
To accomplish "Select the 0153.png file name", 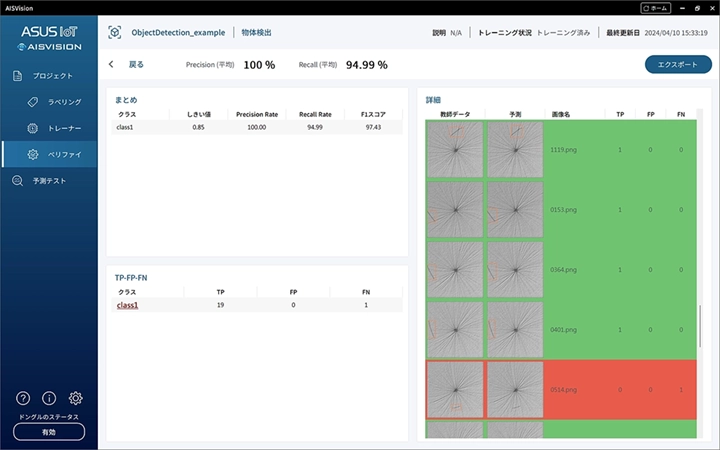I will coord(563,209).
